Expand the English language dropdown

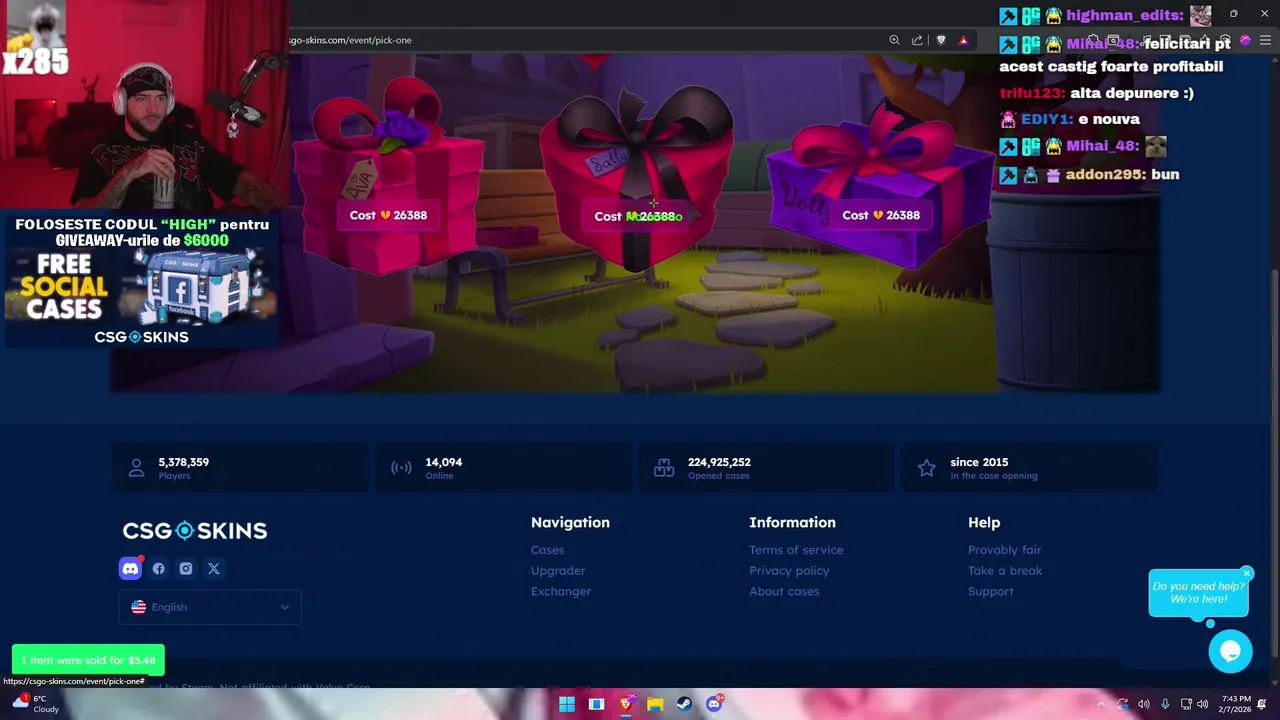tap(210, 607)
